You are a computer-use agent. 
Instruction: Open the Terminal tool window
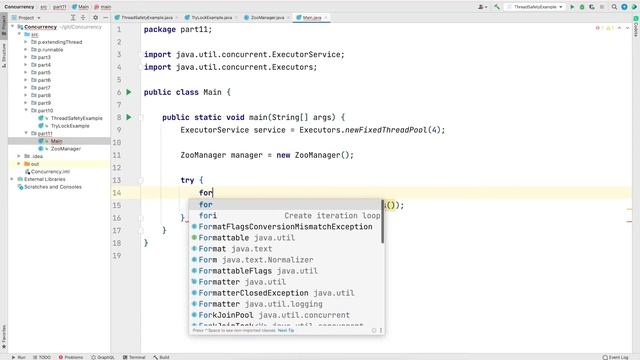coord(134,357)
